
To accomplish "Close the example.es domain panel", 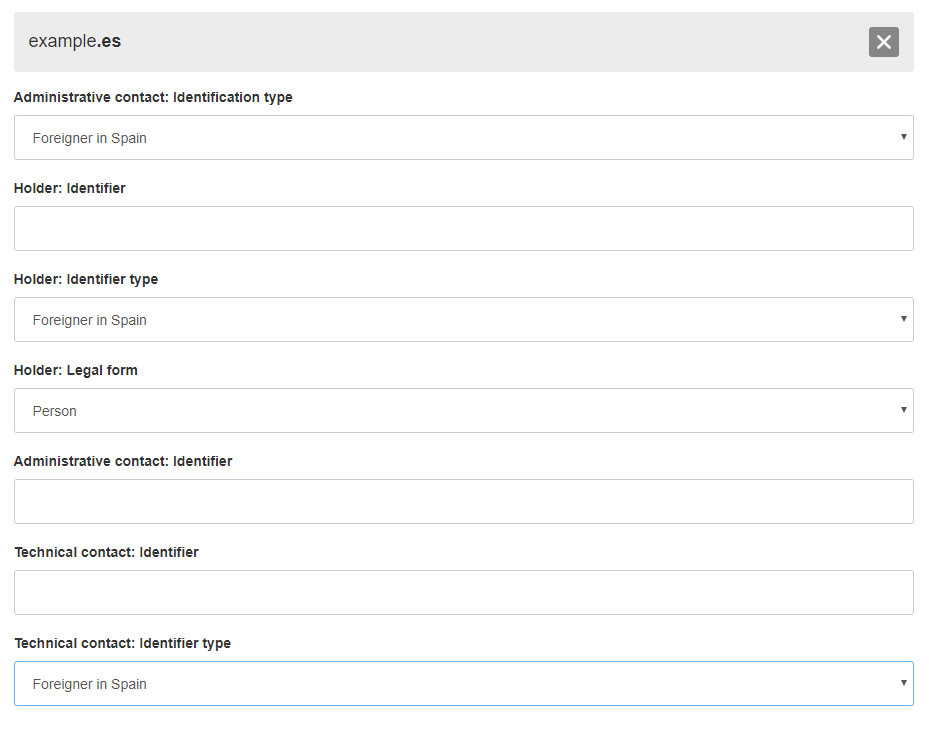I will pos(883,42).
